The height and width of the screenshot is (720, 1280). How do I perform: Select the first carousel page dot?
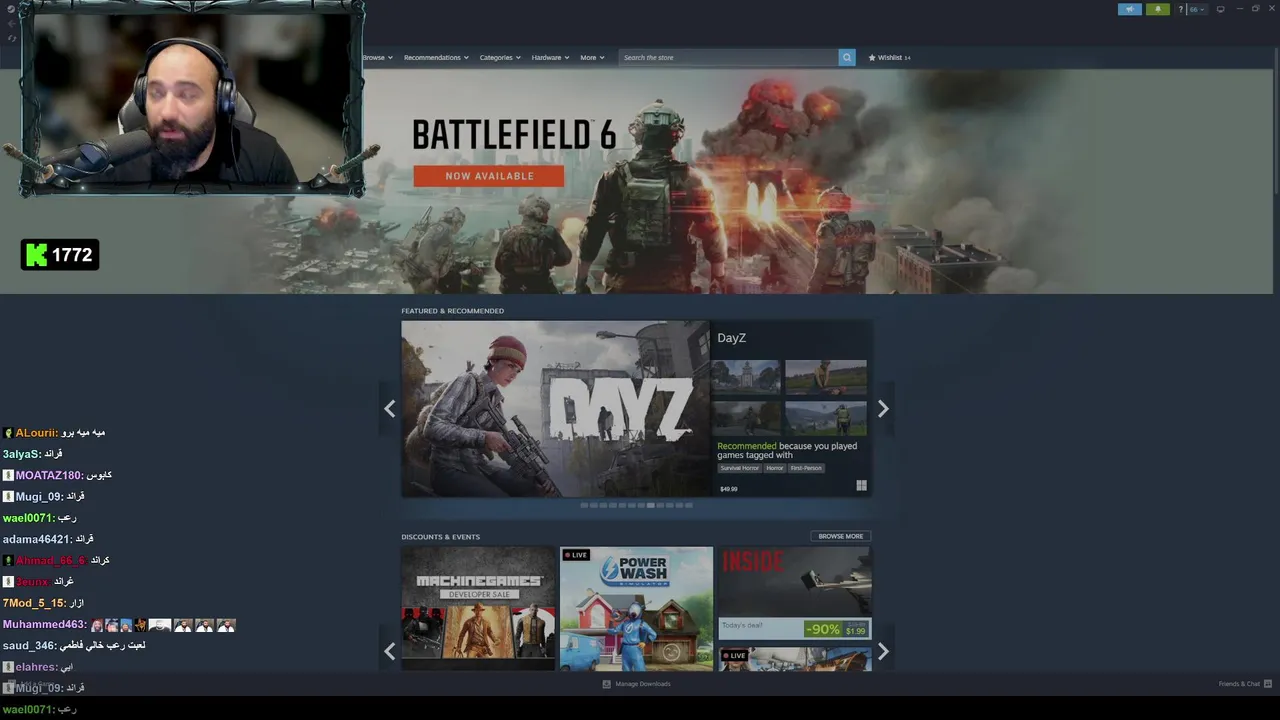pyautogui.click(x=584, y=505)
